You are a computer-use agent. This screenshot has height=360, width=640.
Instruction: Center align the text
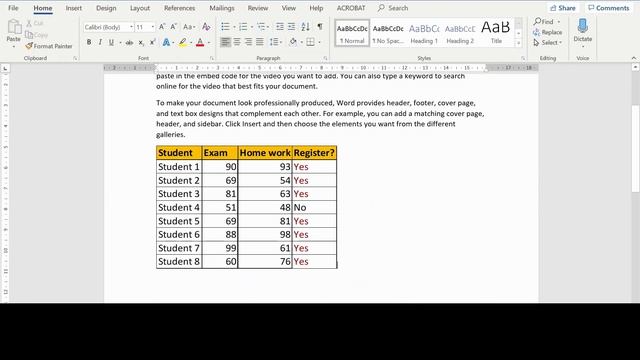[237, 42]
